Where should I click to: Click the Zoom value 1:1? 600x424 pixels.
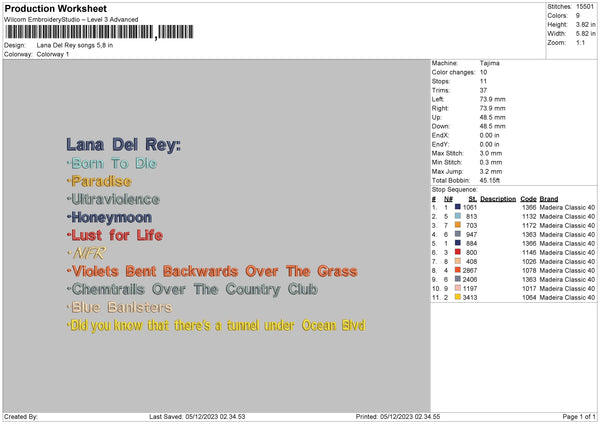[580, 43]
